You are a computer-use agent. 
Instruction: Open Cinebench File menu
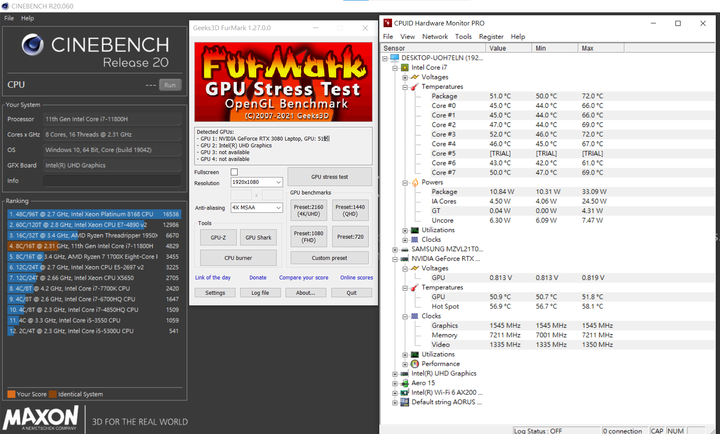[9, 18]
